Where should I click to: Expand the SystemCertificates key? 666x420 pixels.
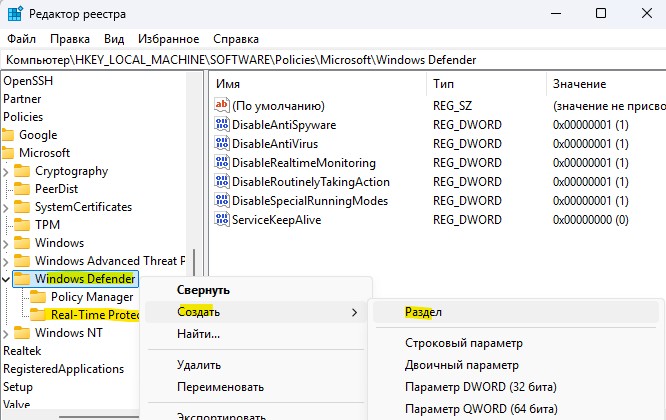point(6,208)
